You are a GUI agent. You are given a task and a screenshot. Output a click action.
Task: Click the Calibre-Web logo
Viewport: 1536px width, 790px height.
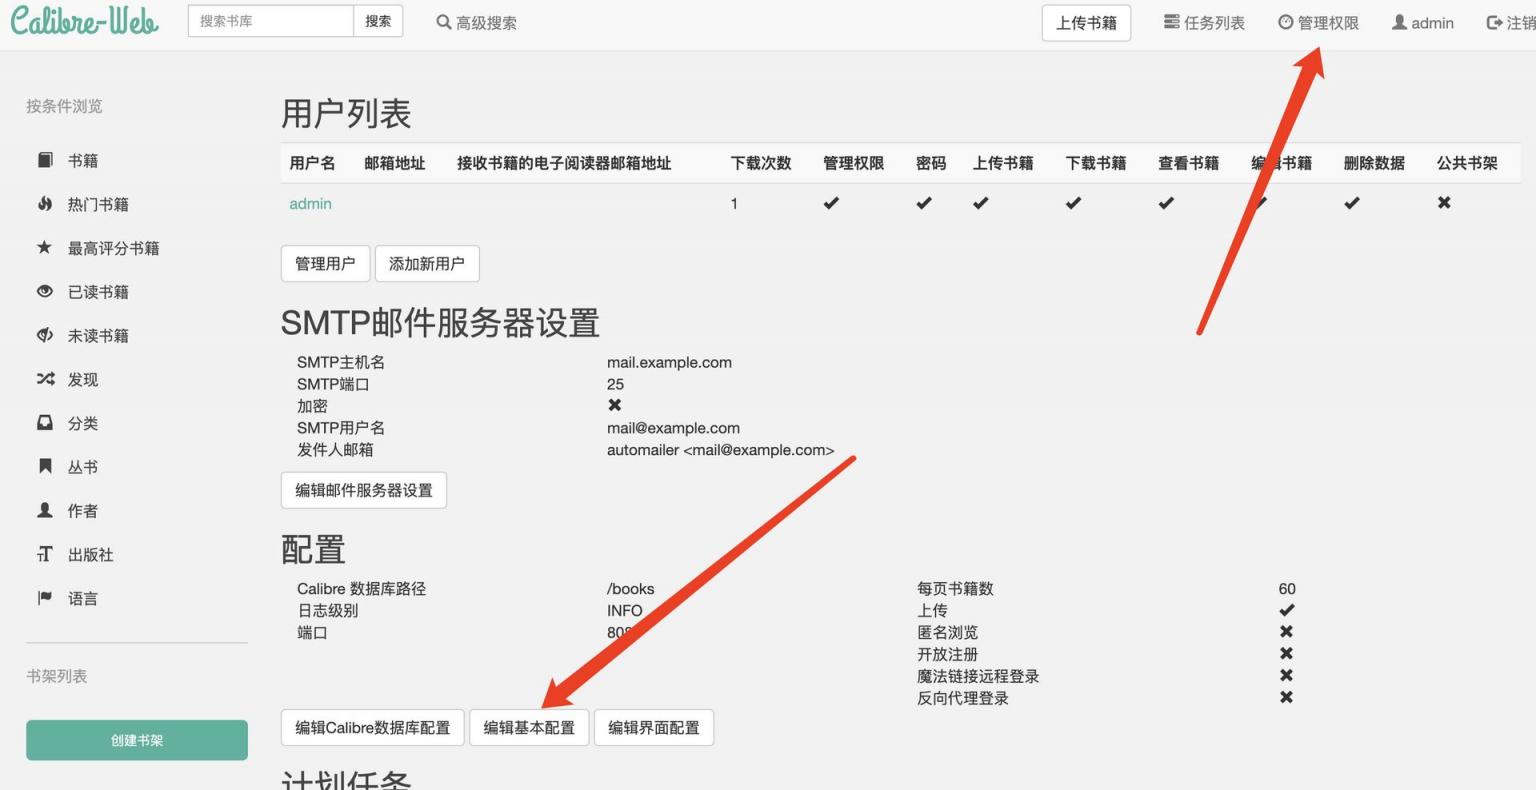tap(84, 21)
